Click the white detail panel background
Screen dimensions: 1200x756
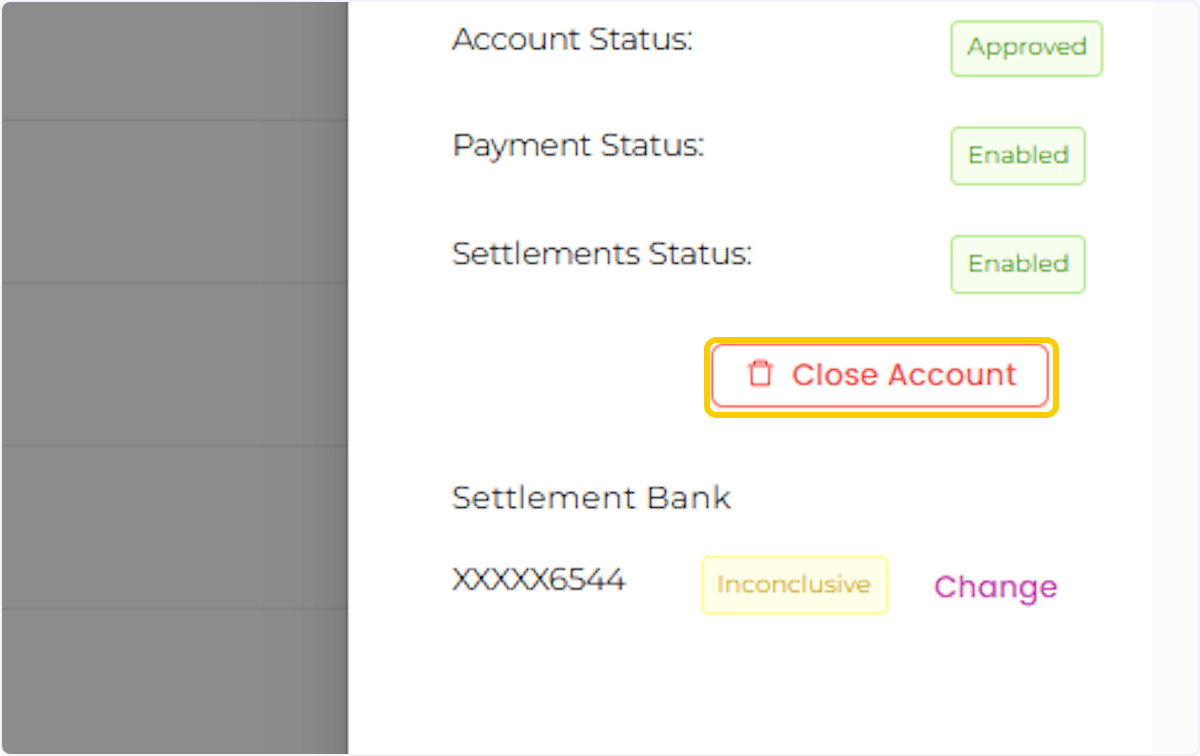coord(700,680)
